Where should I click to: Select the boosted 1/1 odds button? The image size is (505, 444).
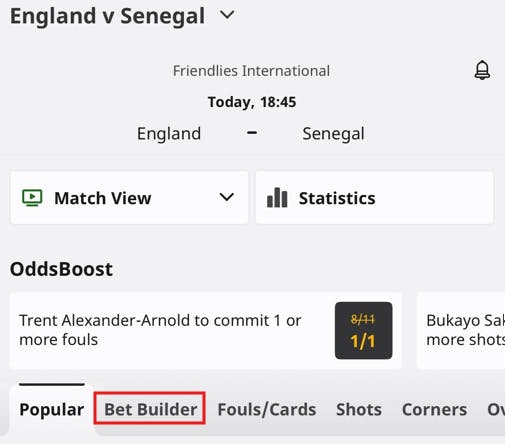pyautogui.click(x=363, y=330)
